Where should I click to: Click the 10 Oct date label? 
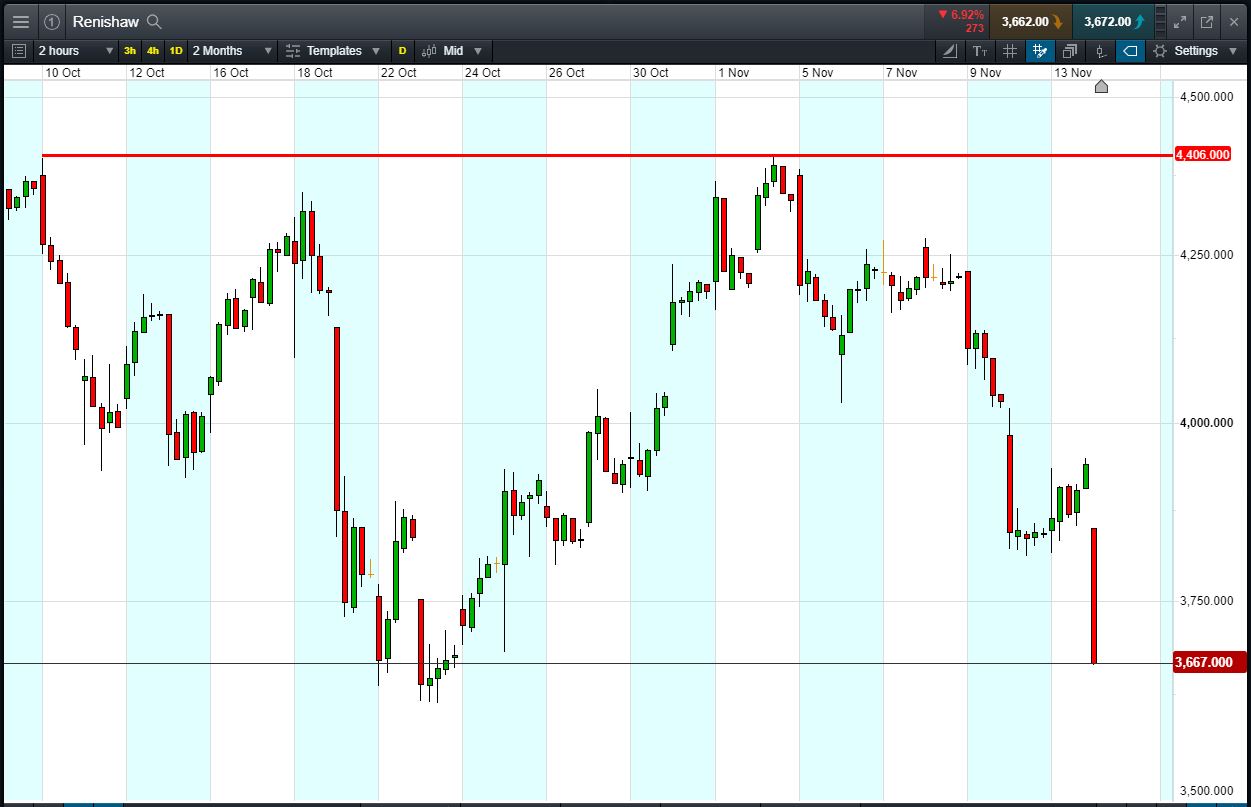point(63,73)
